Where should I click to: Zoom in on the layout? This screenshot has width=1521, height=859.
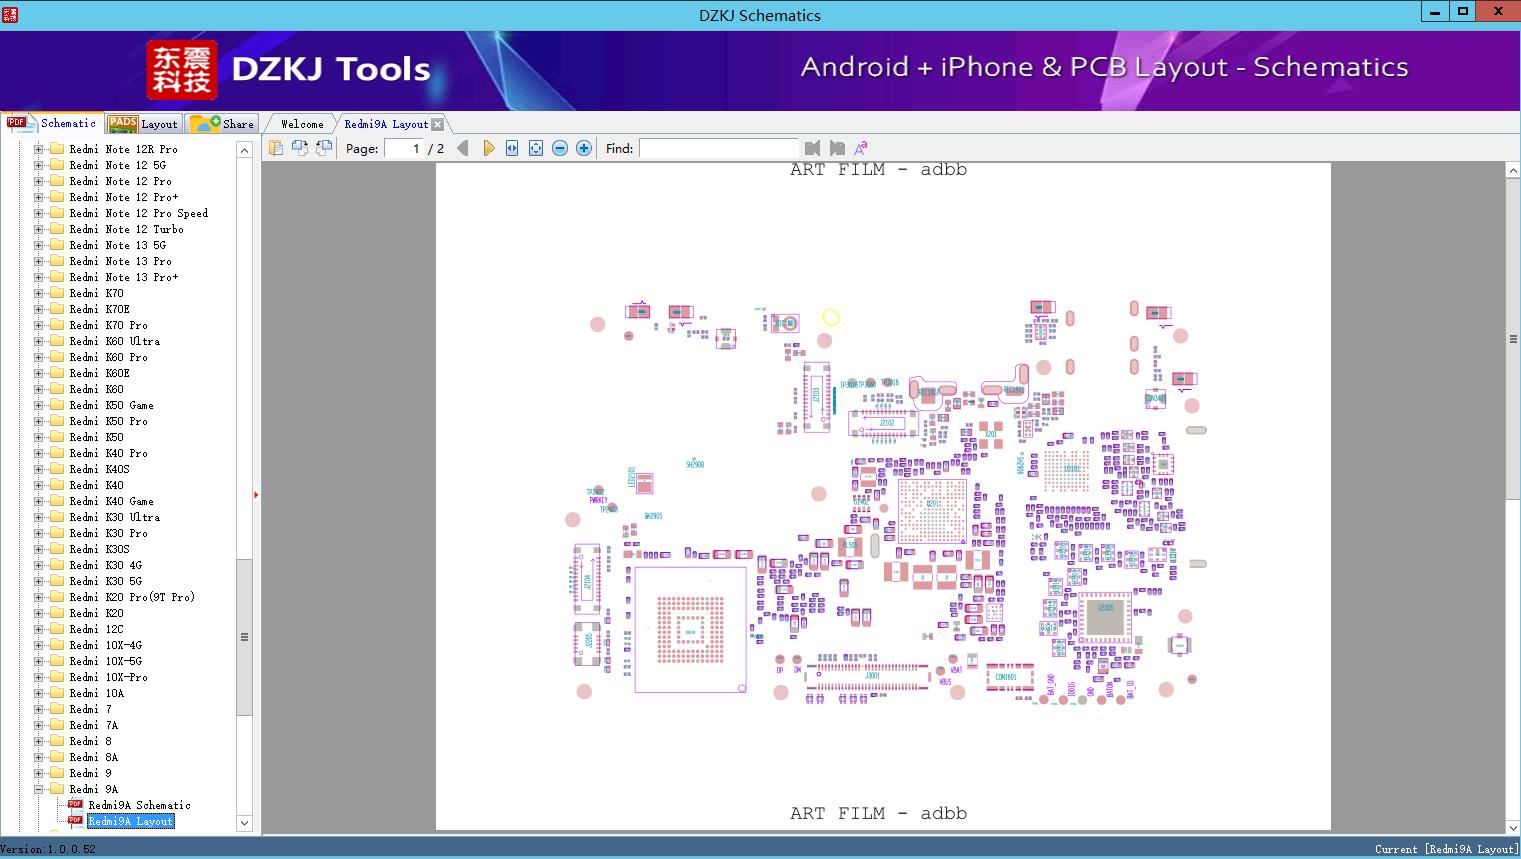(x=584, y=148)
